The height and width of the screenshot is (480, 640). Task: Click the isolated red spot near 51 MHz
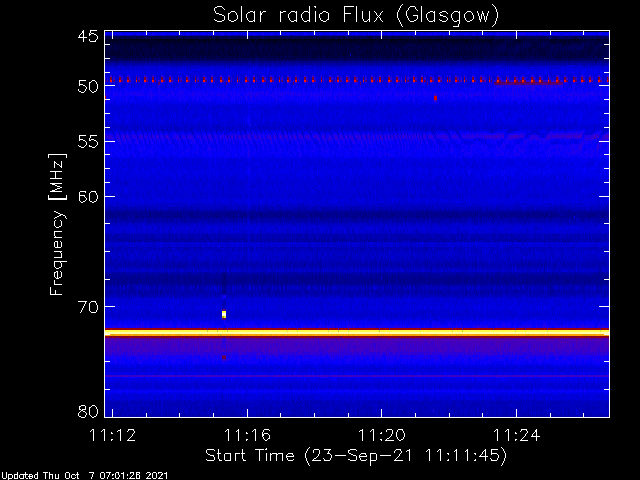pyautogui.click(x=436, y=98)
